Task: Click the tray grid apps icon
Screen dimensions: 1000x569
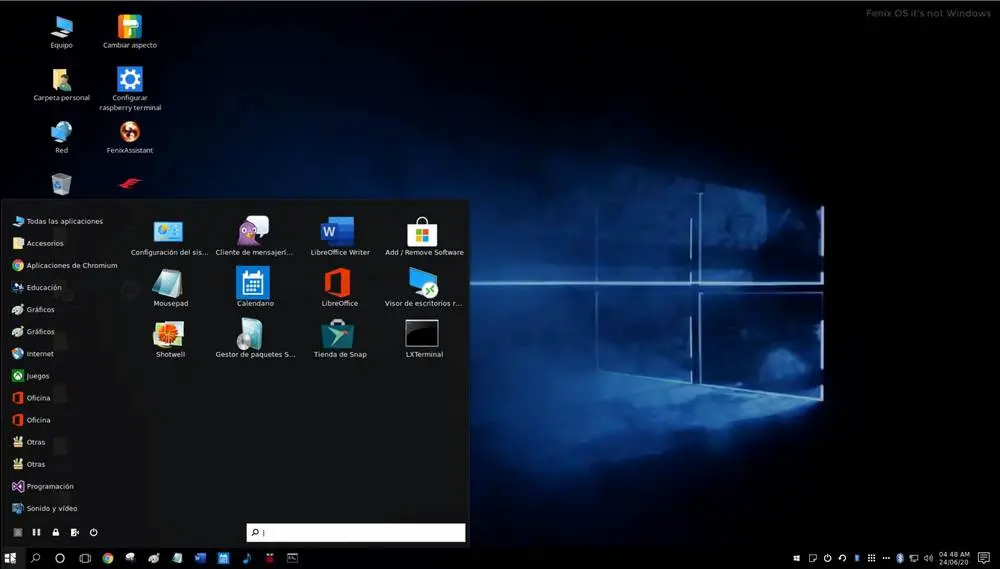Action: point(871,558)
